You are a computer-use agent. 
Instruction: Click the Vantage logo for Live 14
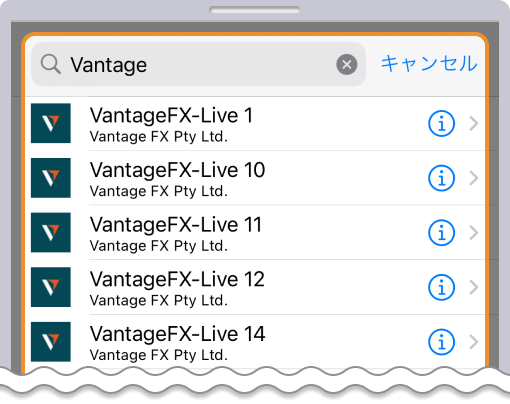coord(51,342)
